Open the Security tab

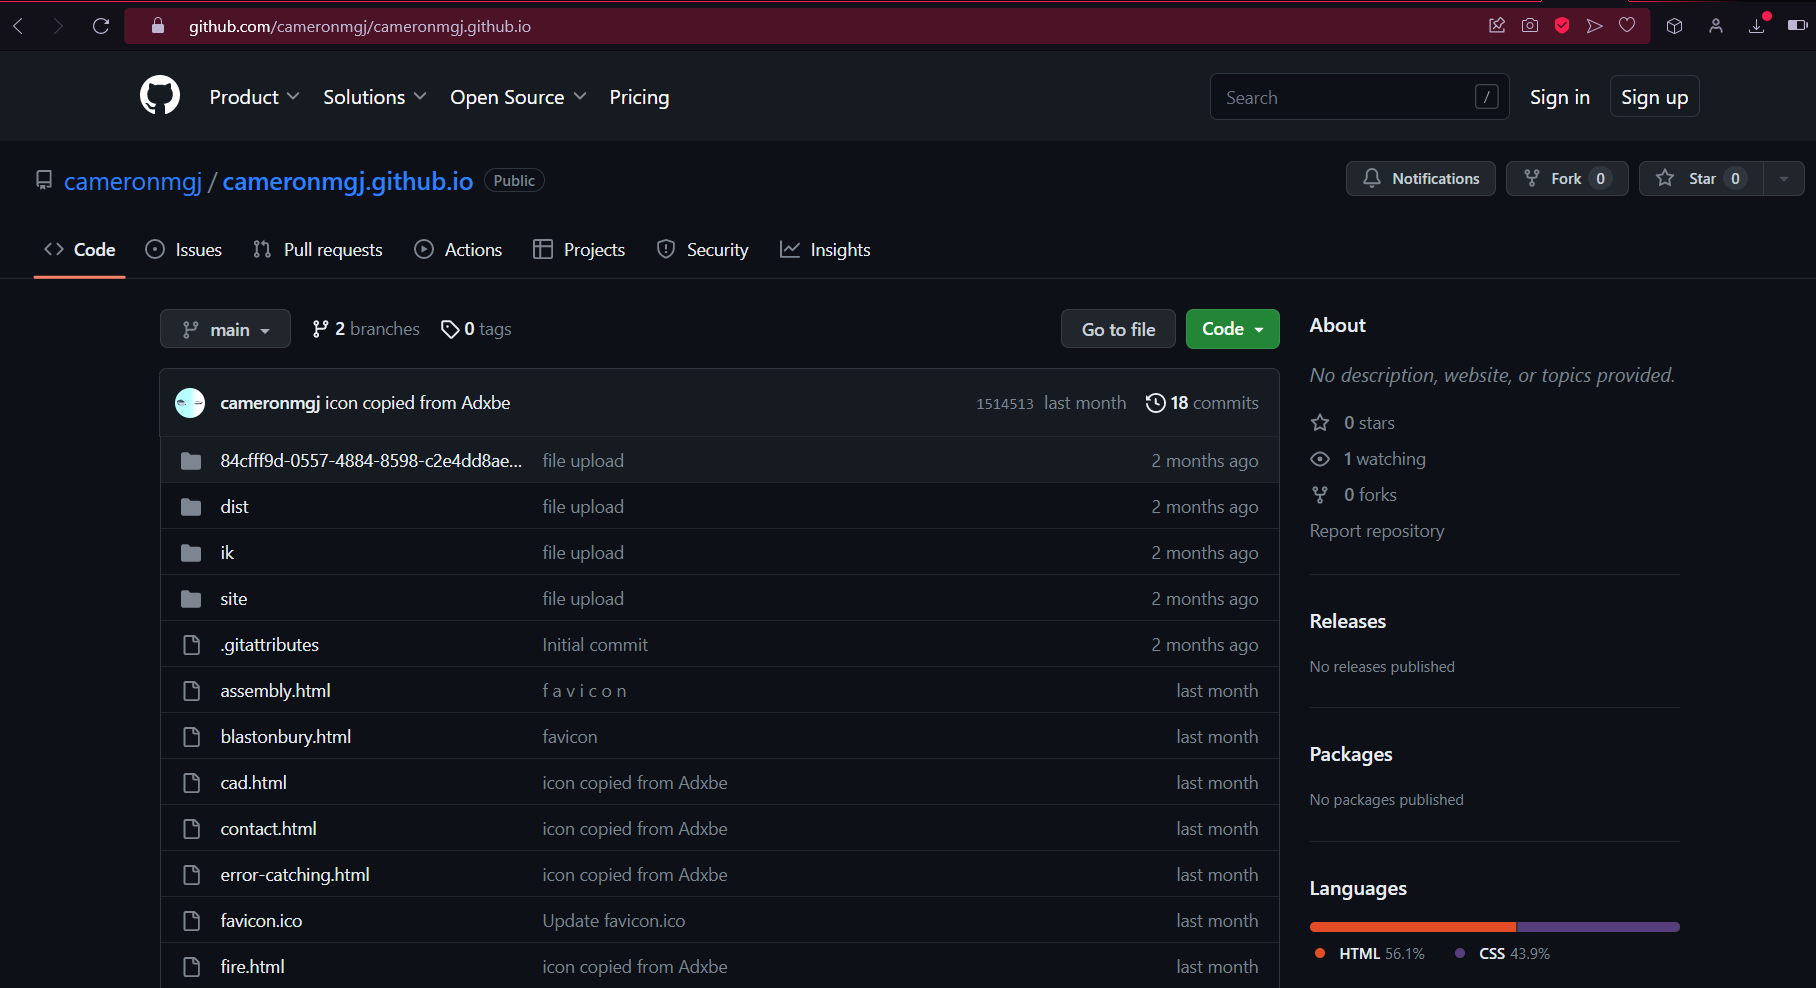point(702,250)
